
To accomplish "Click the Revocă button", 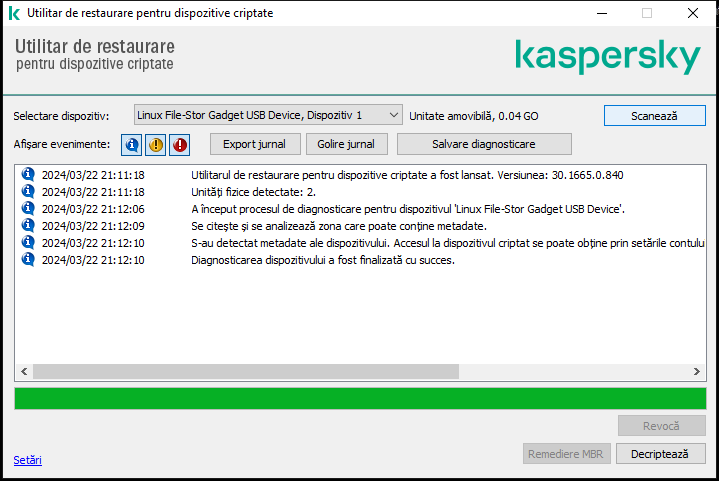I will [662, 426].
